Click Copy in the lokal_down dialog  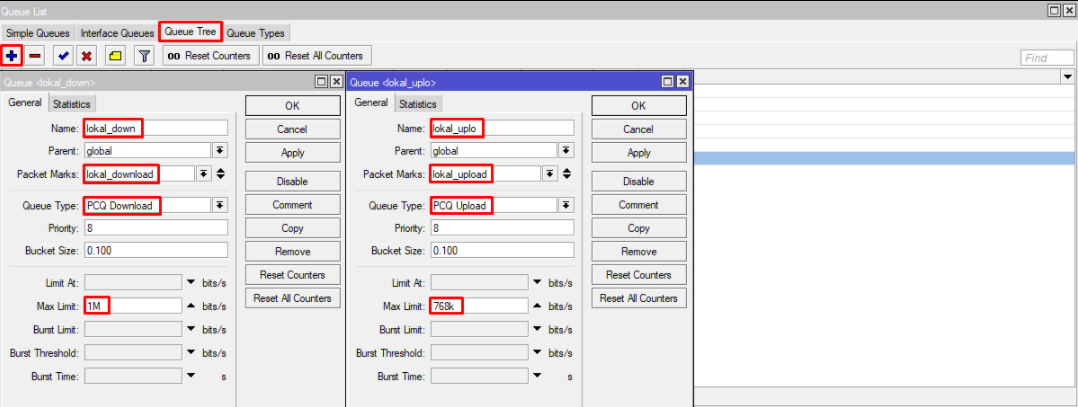(x=293, y=228)
